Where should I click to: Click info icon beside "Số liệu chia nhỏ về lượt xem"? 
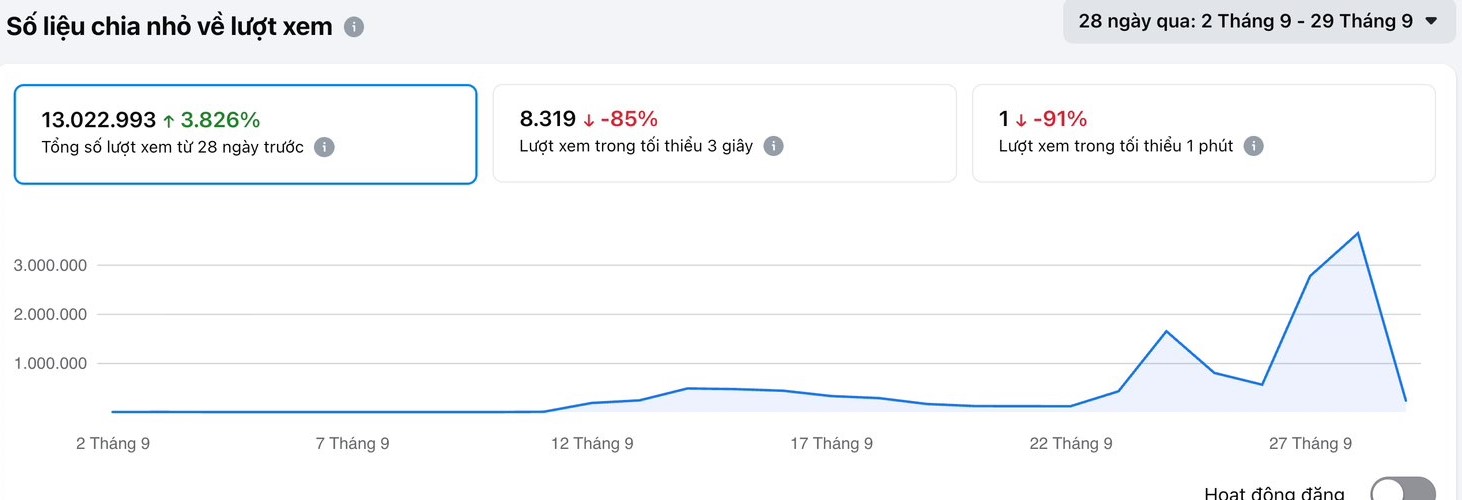354,27
